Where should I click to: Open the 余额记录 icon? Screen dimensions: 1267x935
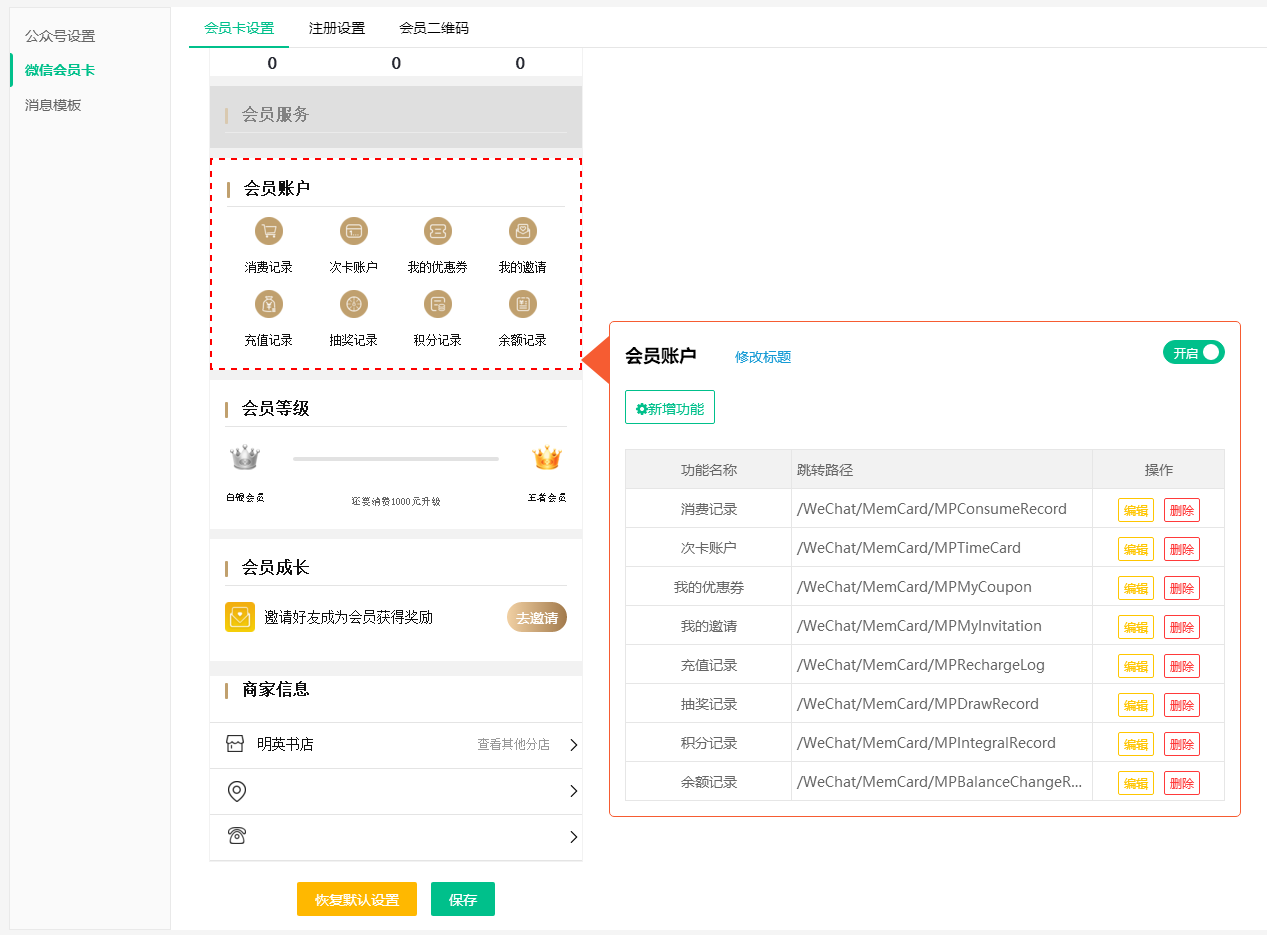click(x=522, y=304)
